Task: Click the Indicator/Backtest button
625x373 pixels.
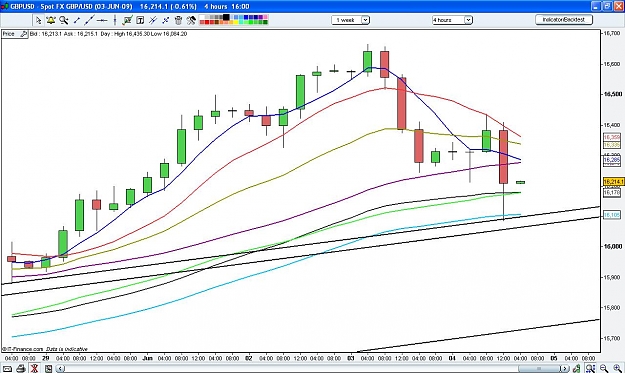Action: tap(564, 20)
